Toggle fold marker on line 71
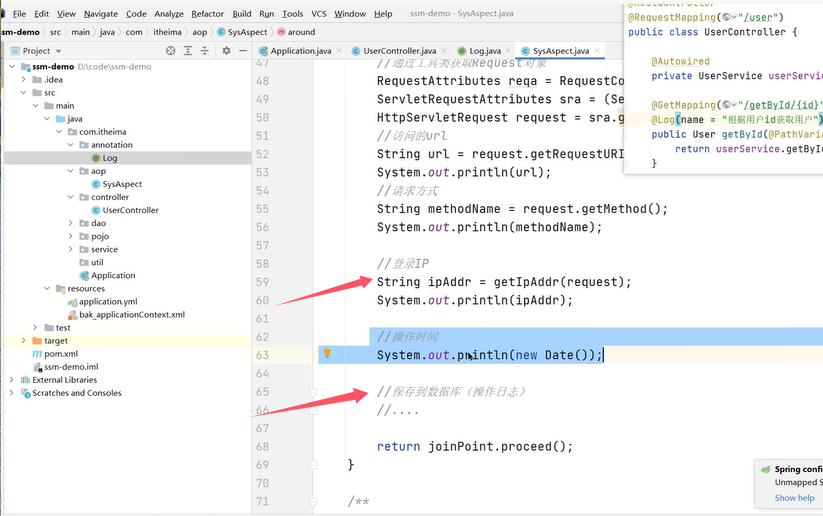 313,501
